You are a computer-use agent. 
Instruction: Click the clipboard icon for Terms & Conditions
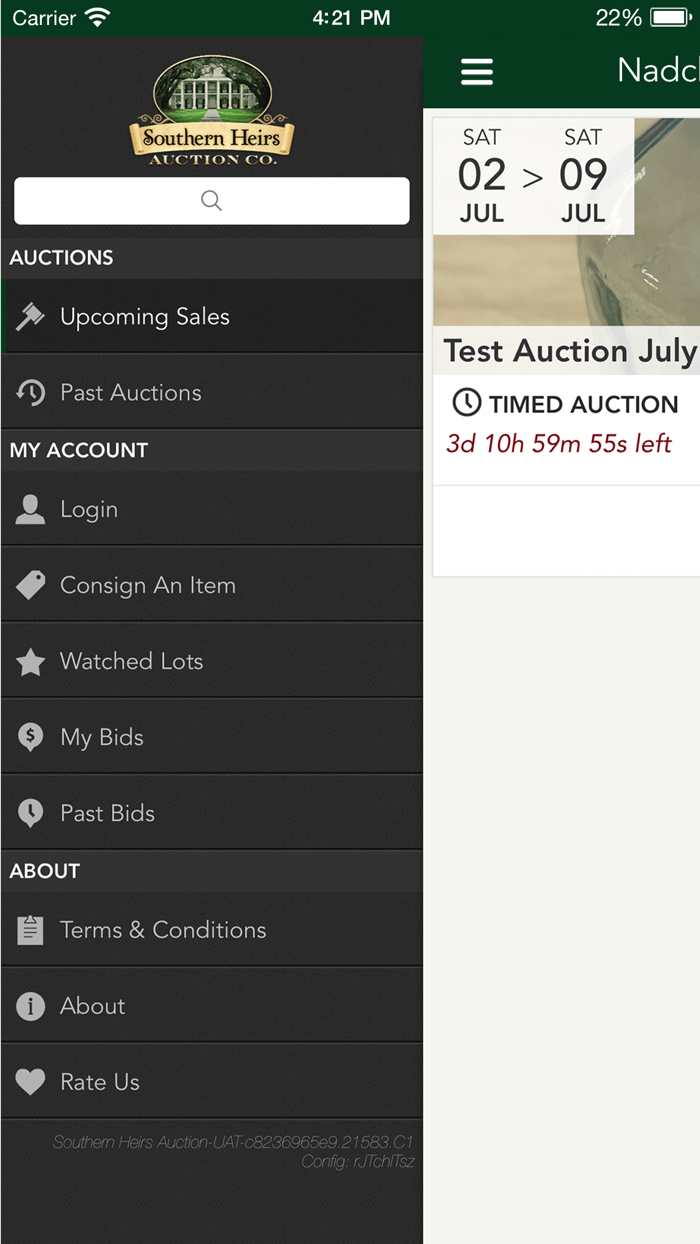pos(30,929)
